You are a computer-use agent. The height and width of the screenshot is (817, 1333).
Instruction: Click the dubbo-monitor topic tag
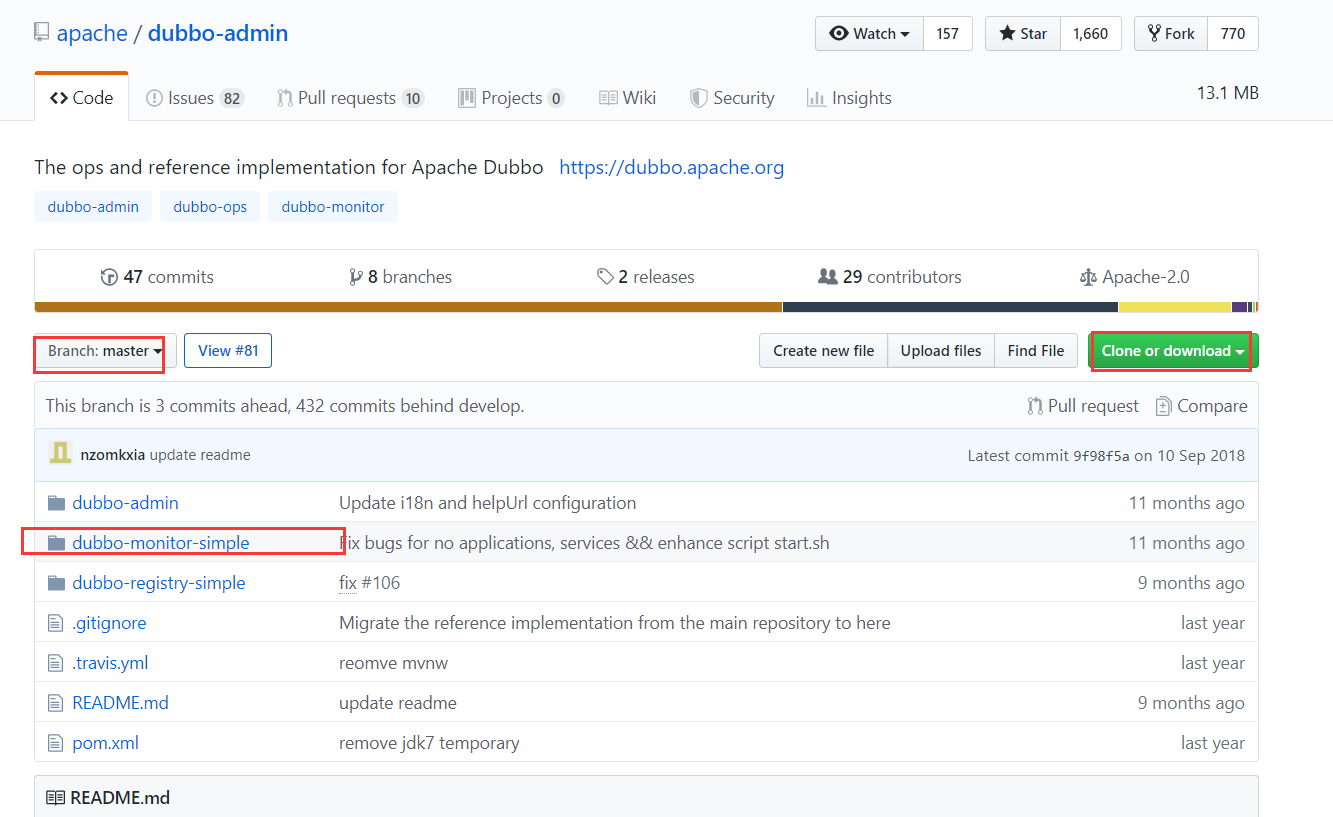coord(333,207)
